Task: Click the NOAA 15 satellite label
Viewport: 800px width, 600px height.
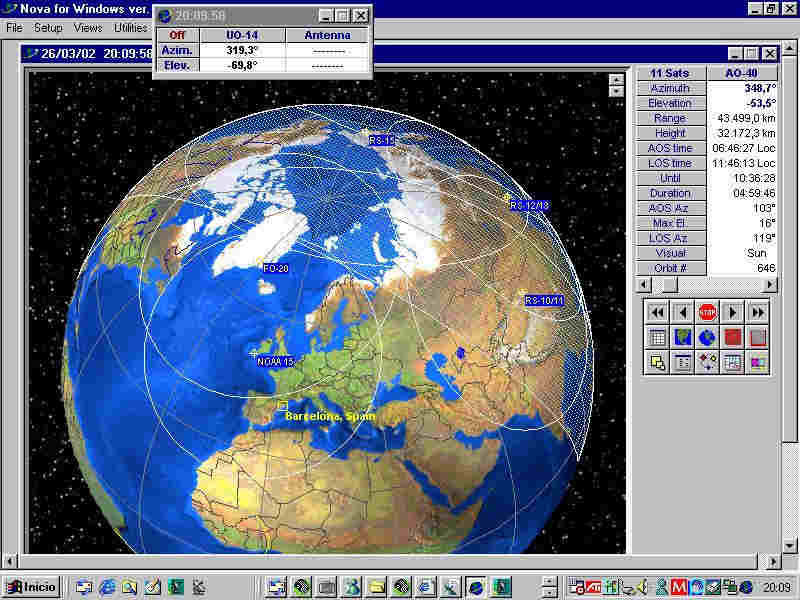Action: (x=275, y=361)
